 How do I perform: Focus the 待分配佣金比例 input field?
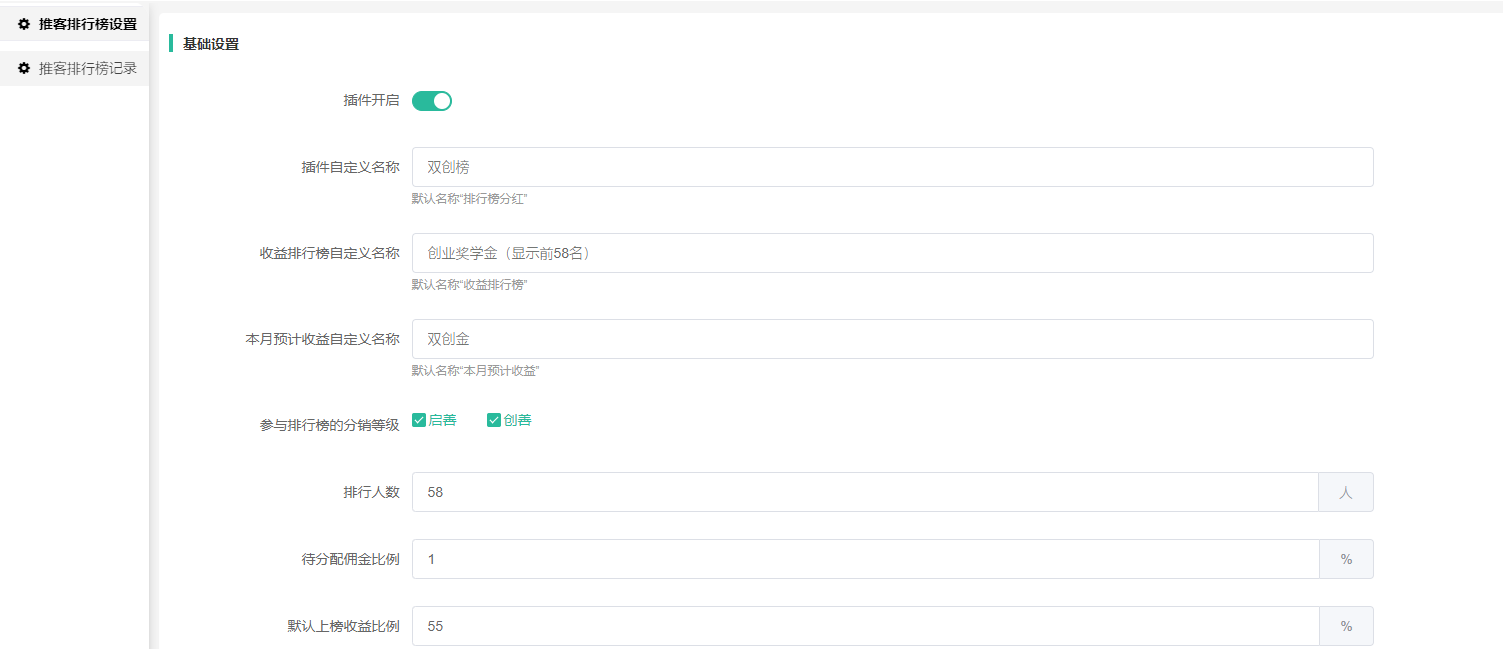click(x=865, y=559)
